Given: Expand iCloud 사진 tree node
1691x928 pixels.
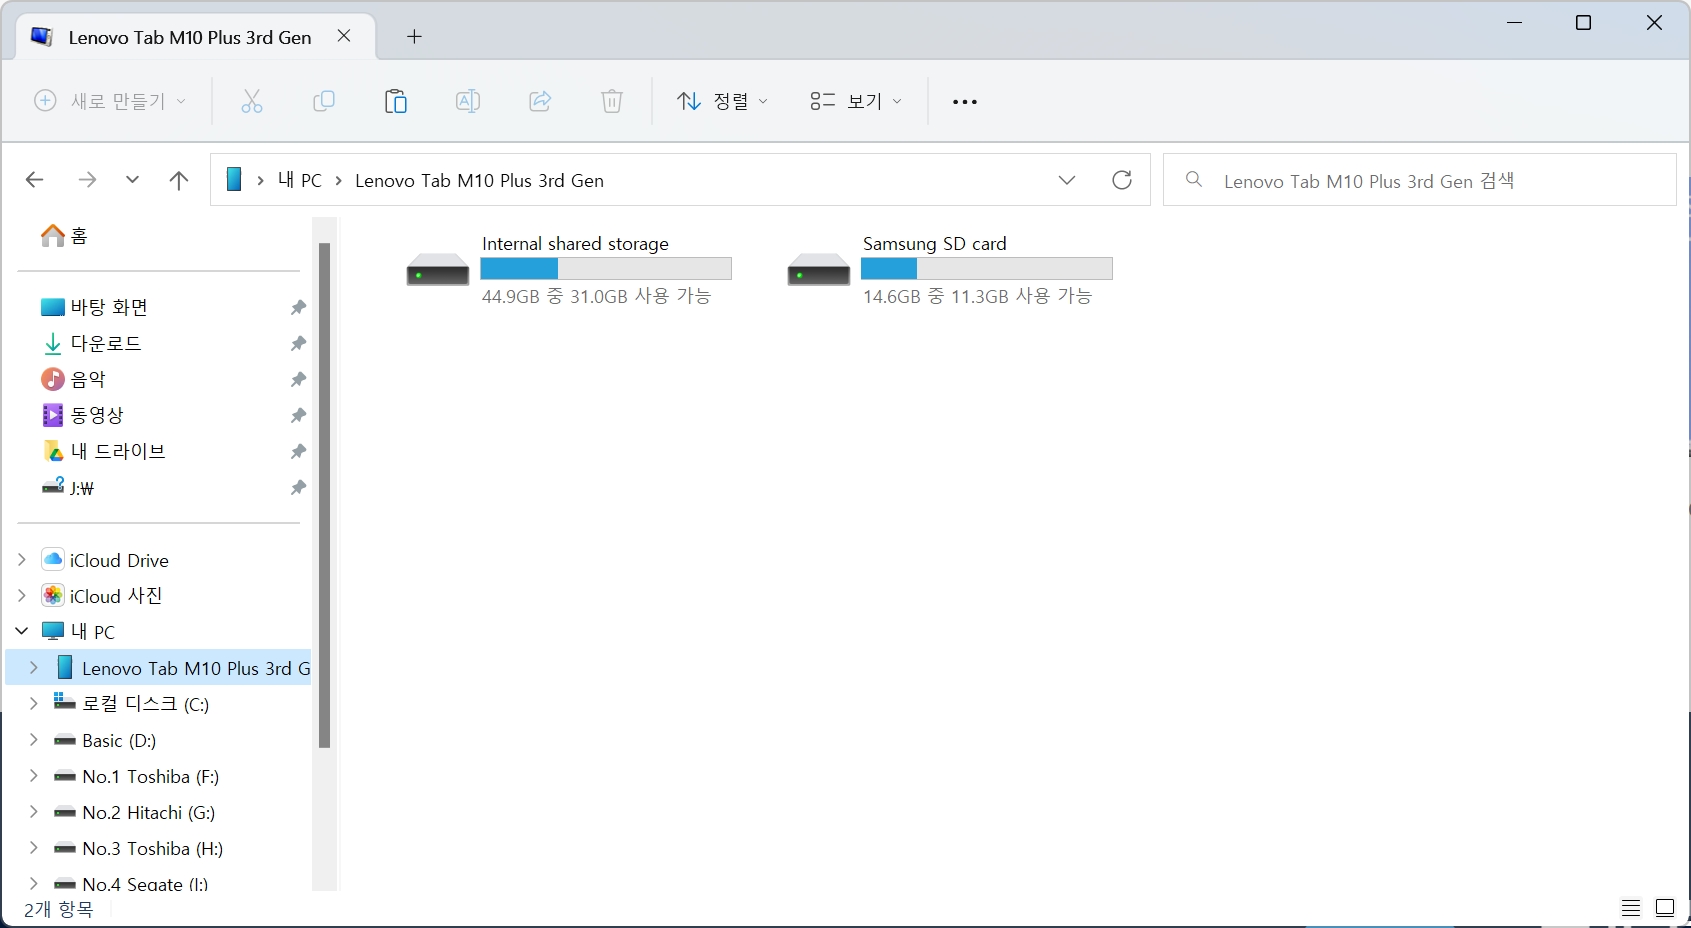Looking at the screenshot, I should point(22,596).
